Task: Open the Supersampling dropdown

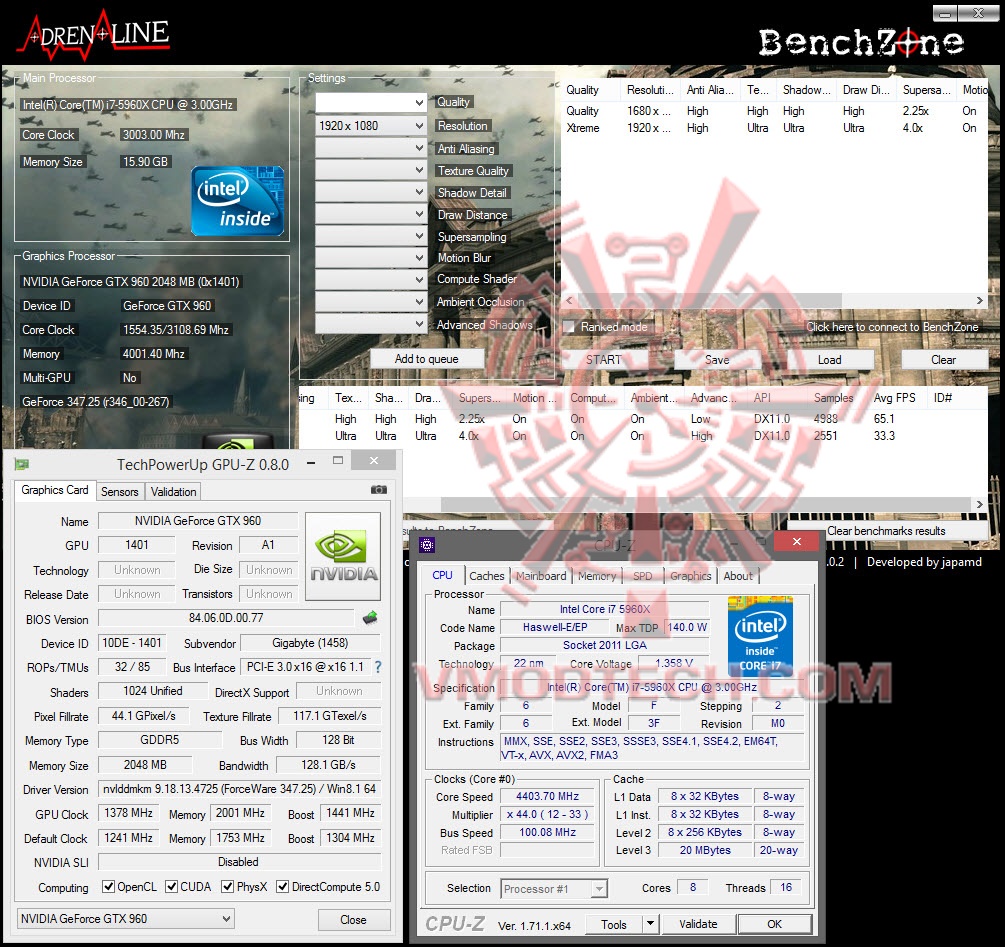Action: (370, 236)
